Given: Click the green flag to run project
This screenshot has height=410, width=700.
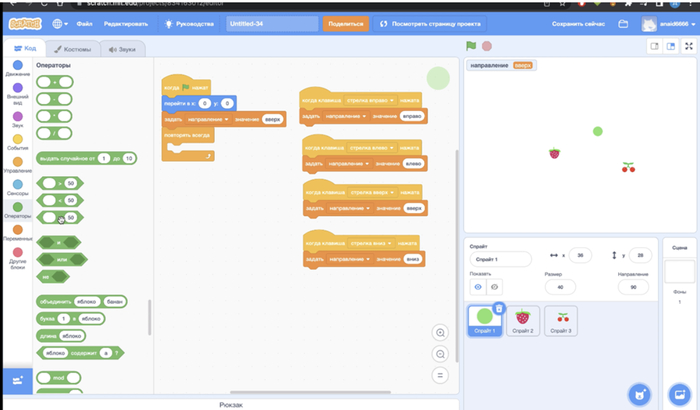Looking at the screenshot, I should pyautogui.click(x=471, y=46).
